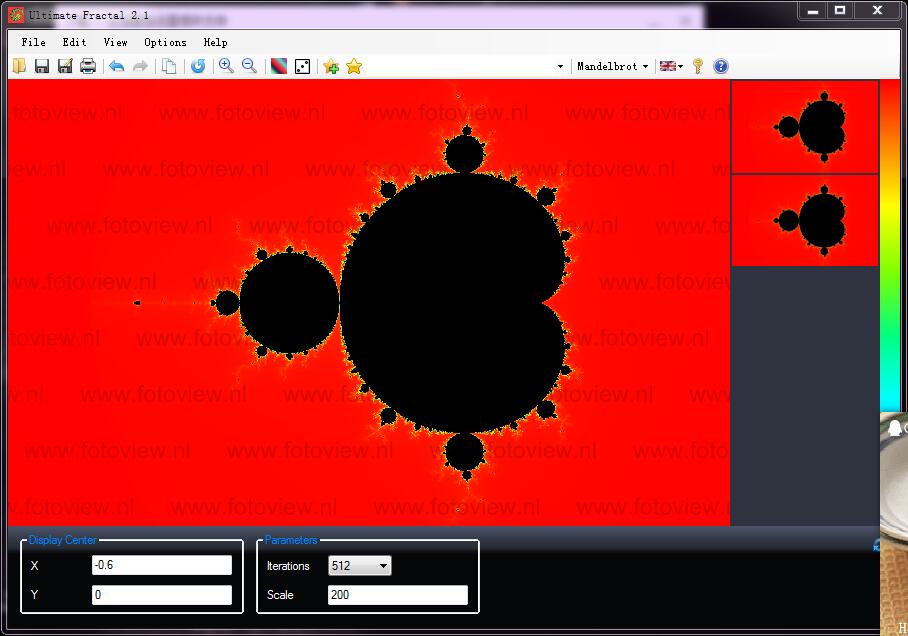Image resolution: width=908 pixels, height=636 pixels.
Task: Open a saved fractal file
Action: [20, 66]
